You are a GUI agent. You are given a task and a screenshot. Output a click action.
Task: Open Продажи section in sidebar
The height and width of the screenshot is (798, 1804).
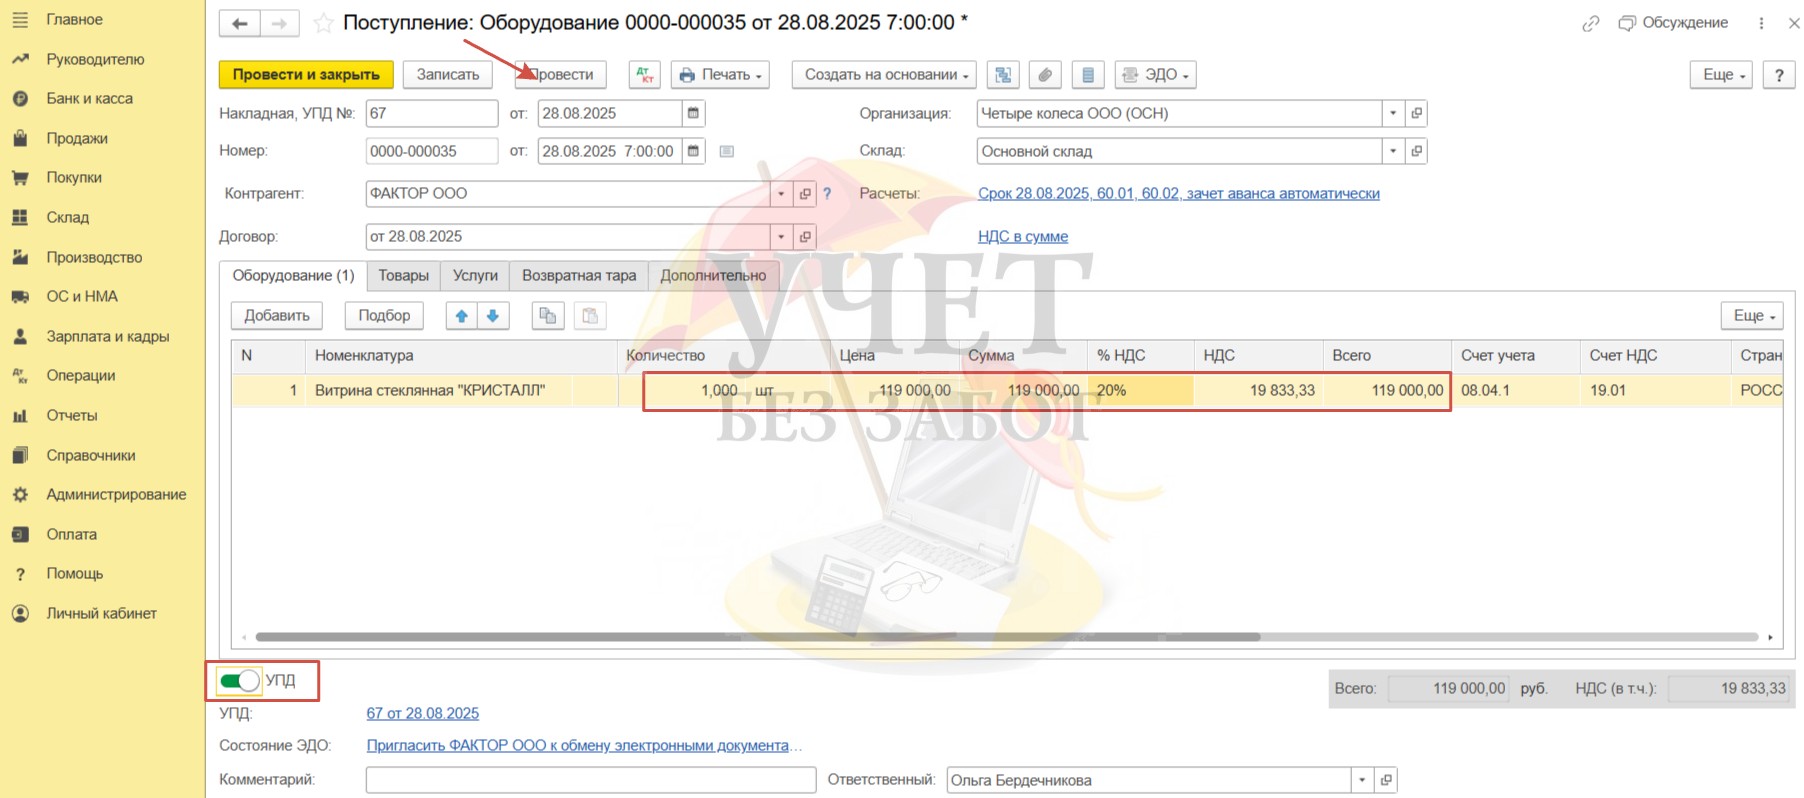pos(77,138)
